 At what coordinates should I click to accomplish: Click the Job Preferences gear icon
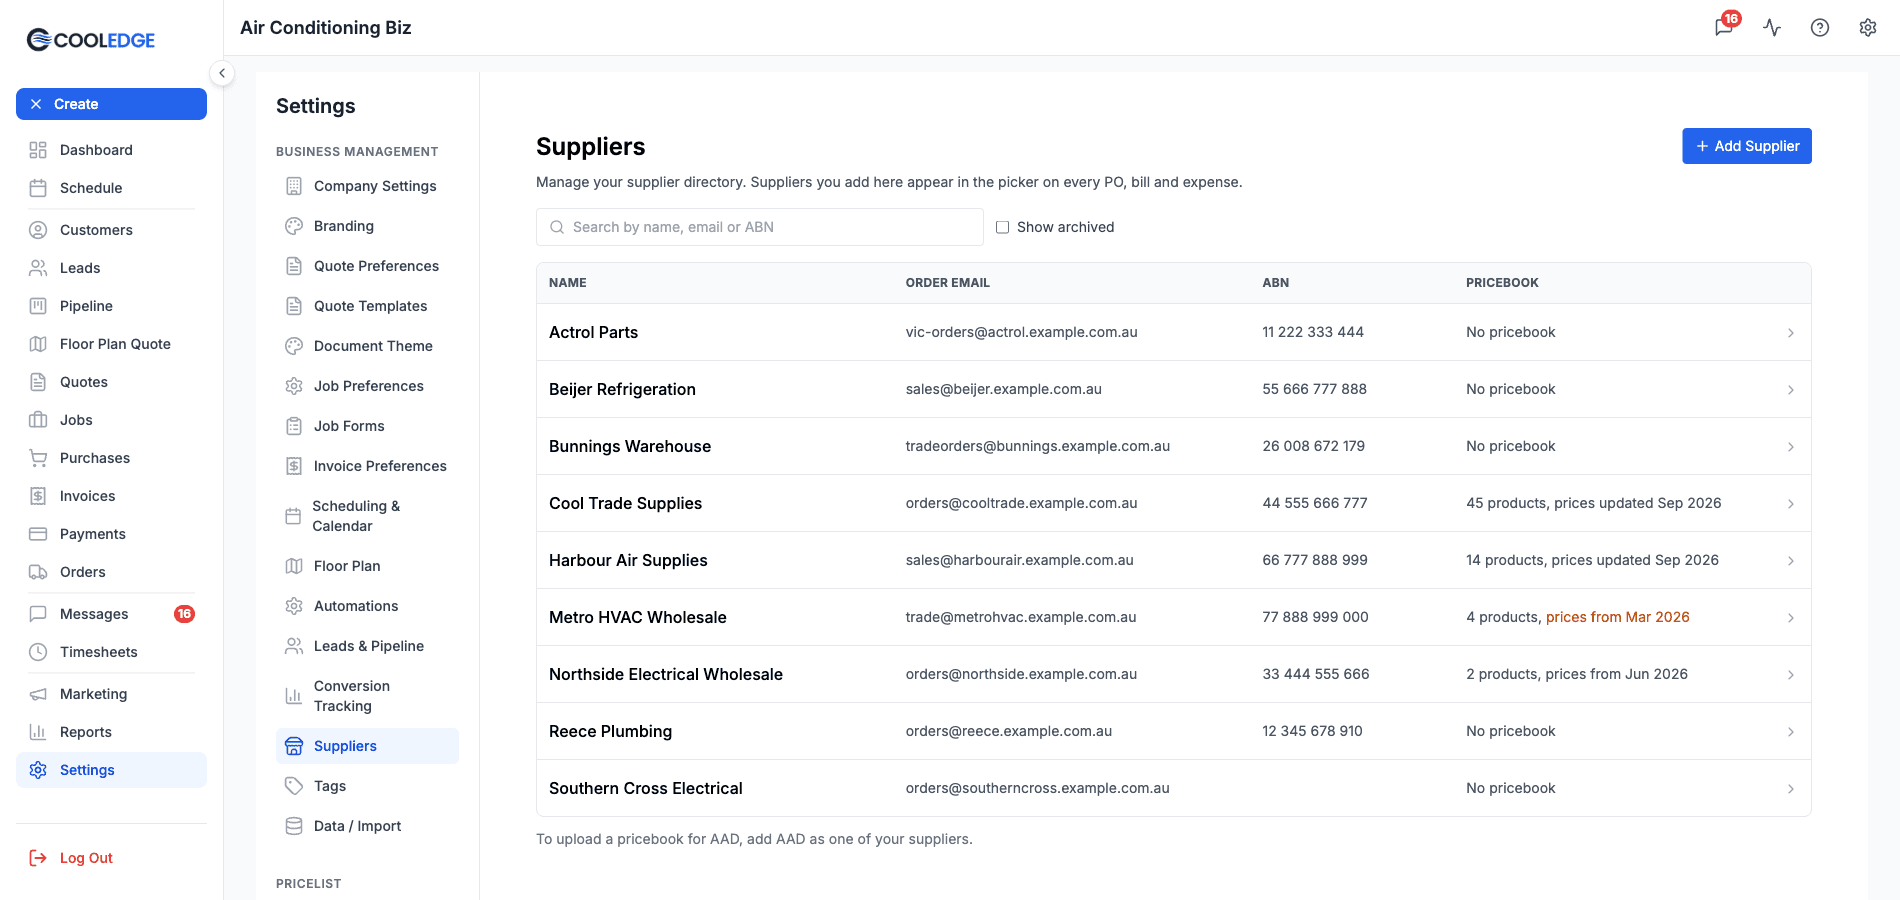click(x=294, y=386)
